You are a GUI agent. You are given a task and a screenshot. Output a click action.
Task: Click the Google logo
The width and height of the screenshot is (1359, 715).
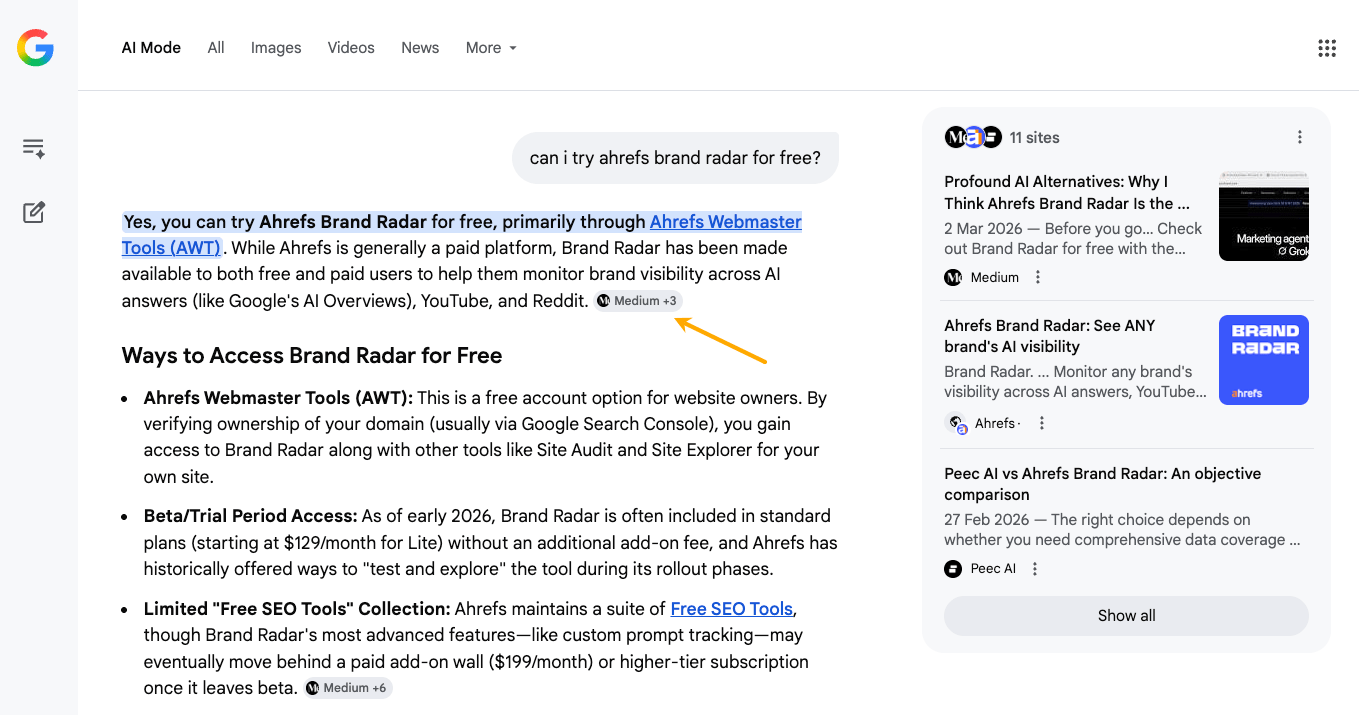point(35,47)
